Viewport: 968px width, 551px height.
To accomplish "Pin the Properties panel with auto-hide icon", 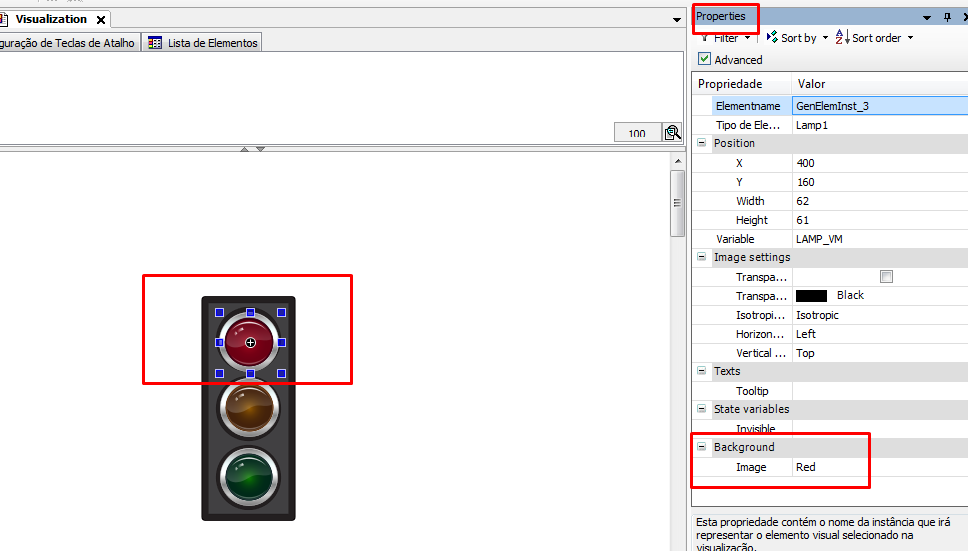I will tap(947, 17).
